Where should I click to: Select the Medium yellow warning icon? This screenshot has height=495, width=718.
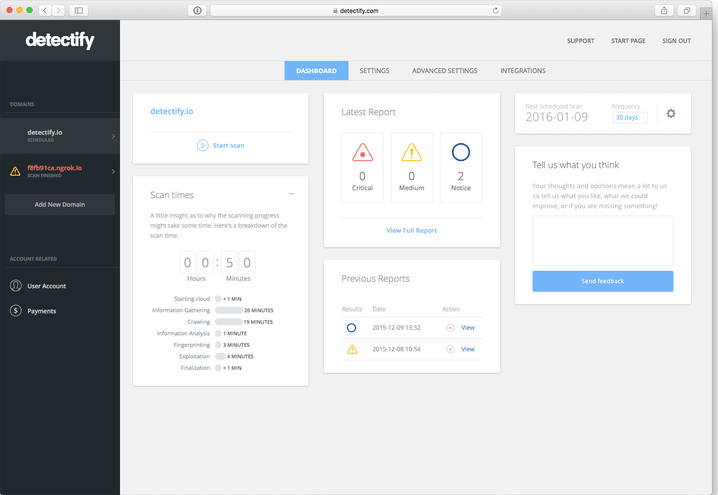click(411, 152)
